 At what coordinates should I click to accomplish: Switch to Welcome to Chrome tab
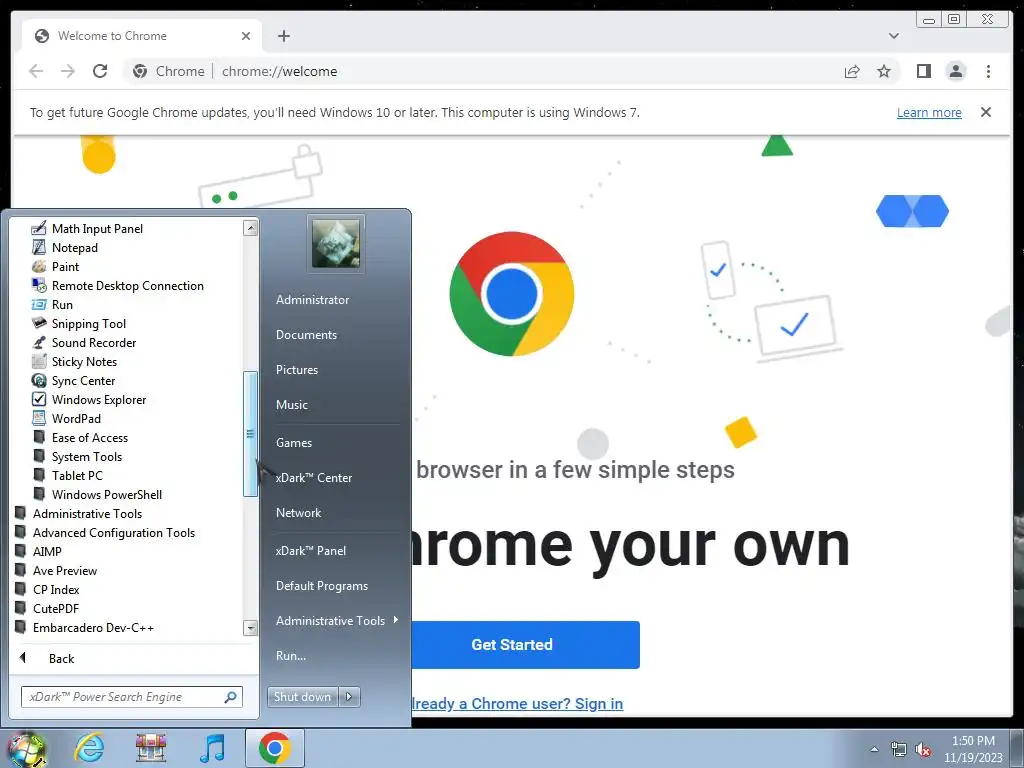pyautogui.click(x=142, y=36)
